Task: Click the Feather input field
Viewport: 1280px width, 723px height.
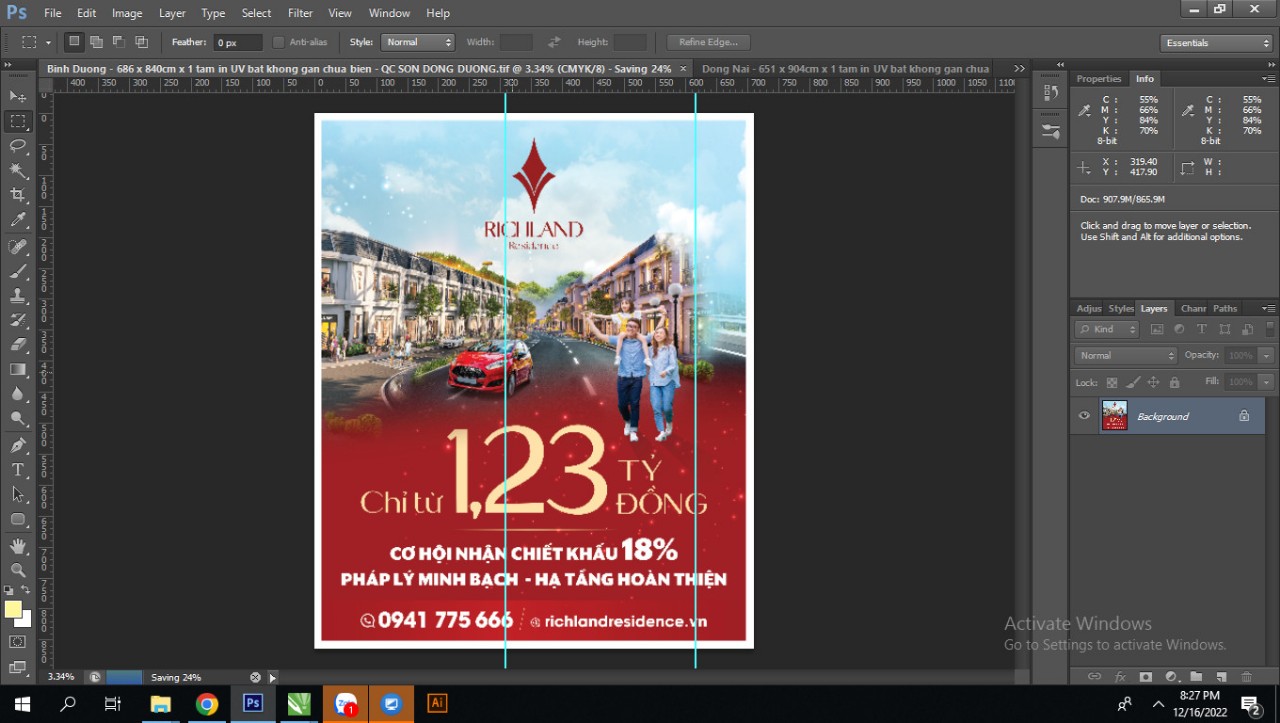Action: 238,42
